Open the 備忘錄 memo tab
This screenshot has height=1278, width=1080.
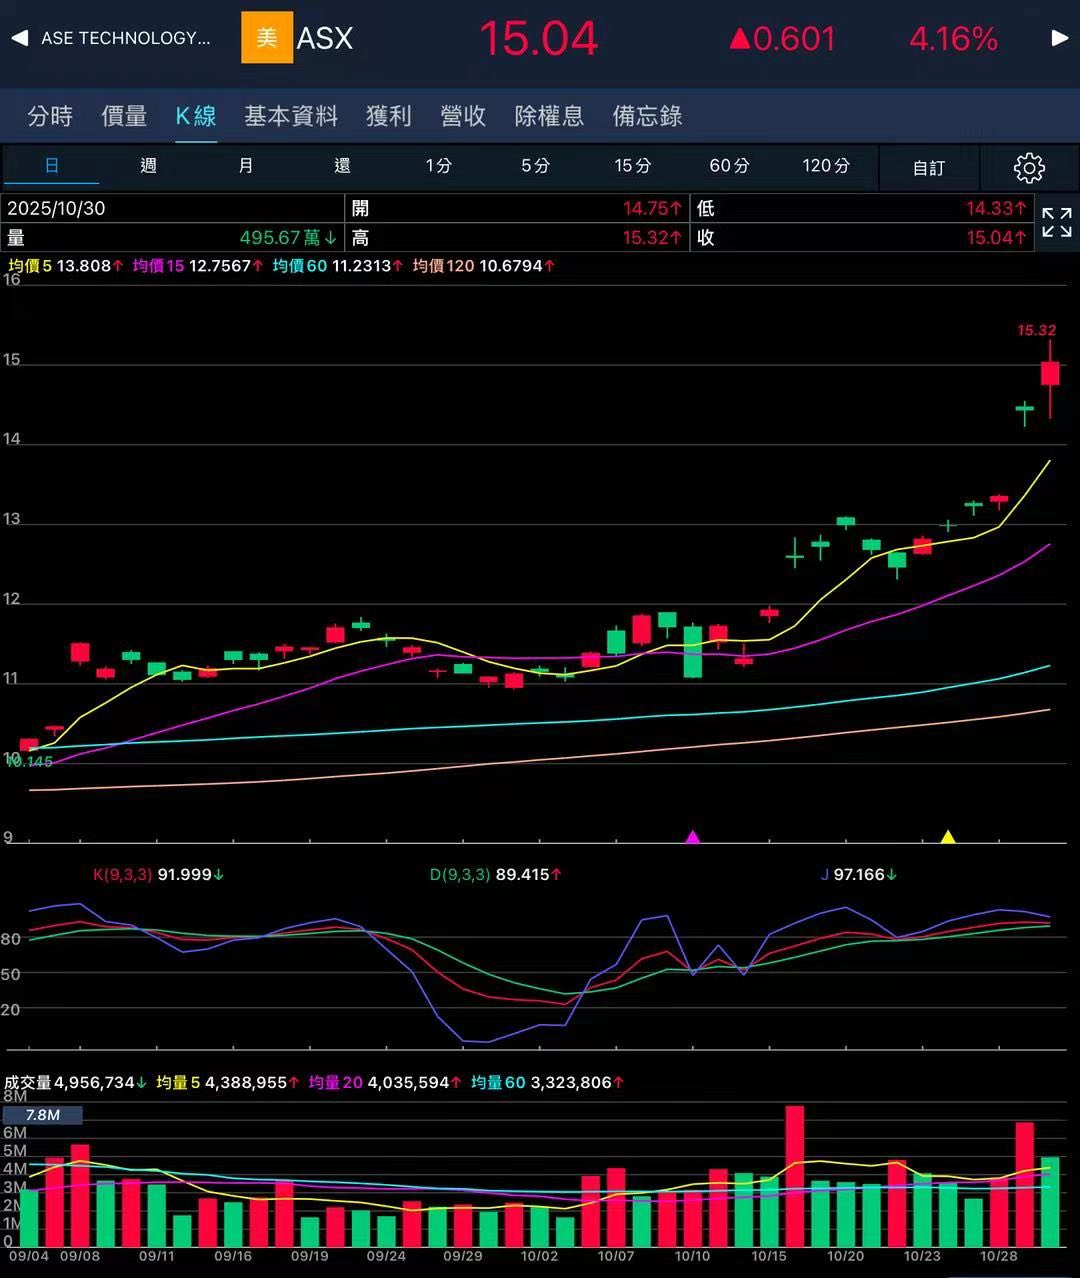click(647, 116)
